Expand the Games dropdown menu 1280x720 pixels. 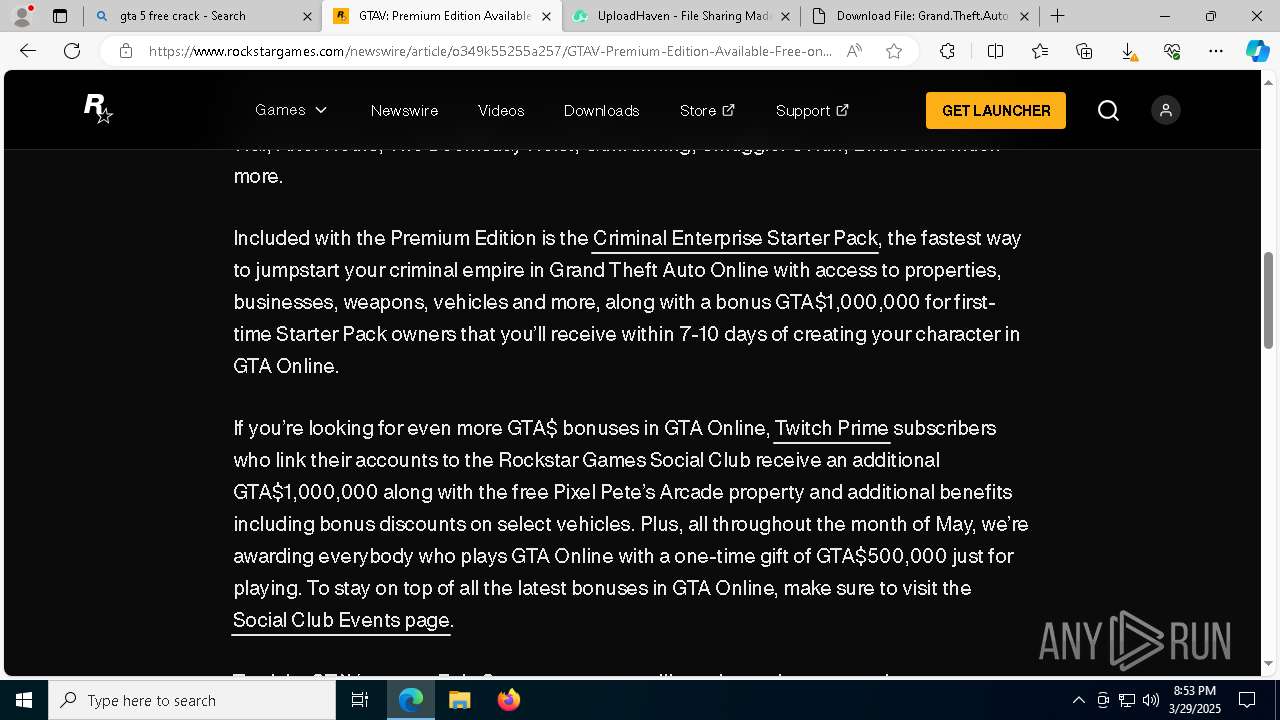[291, 110]
